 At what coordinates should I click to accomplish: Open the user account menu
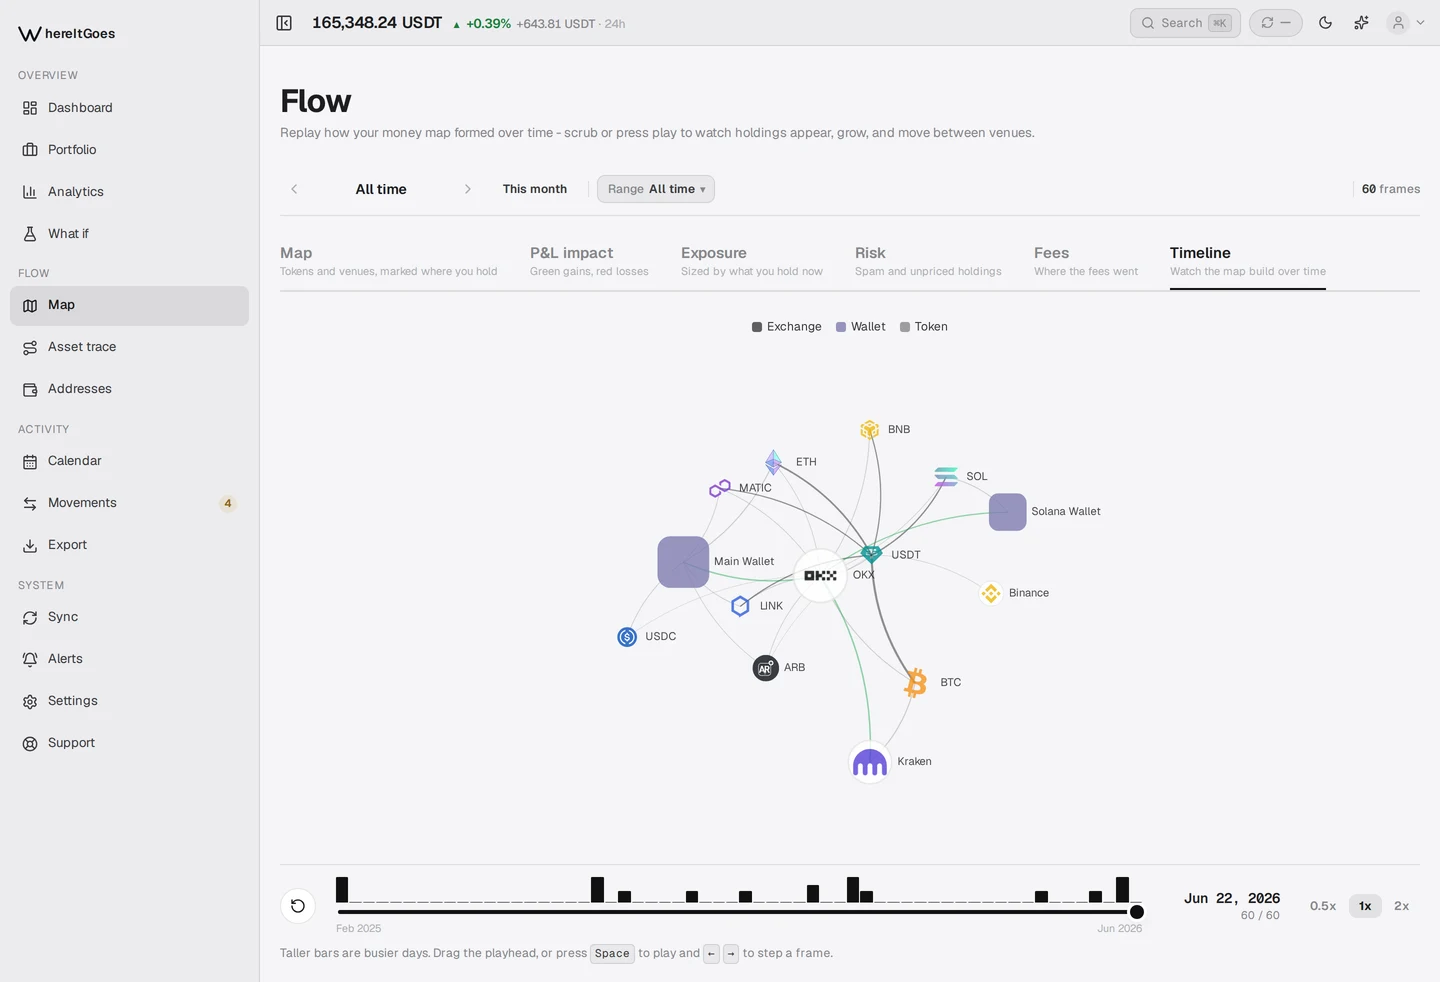(1406, 23)
